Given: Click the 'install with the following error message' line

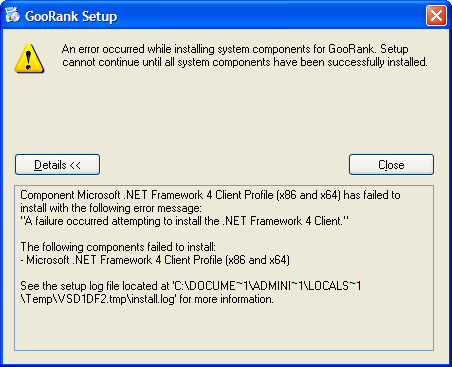Looking at the screenshot, I should (x=111, y=208).
